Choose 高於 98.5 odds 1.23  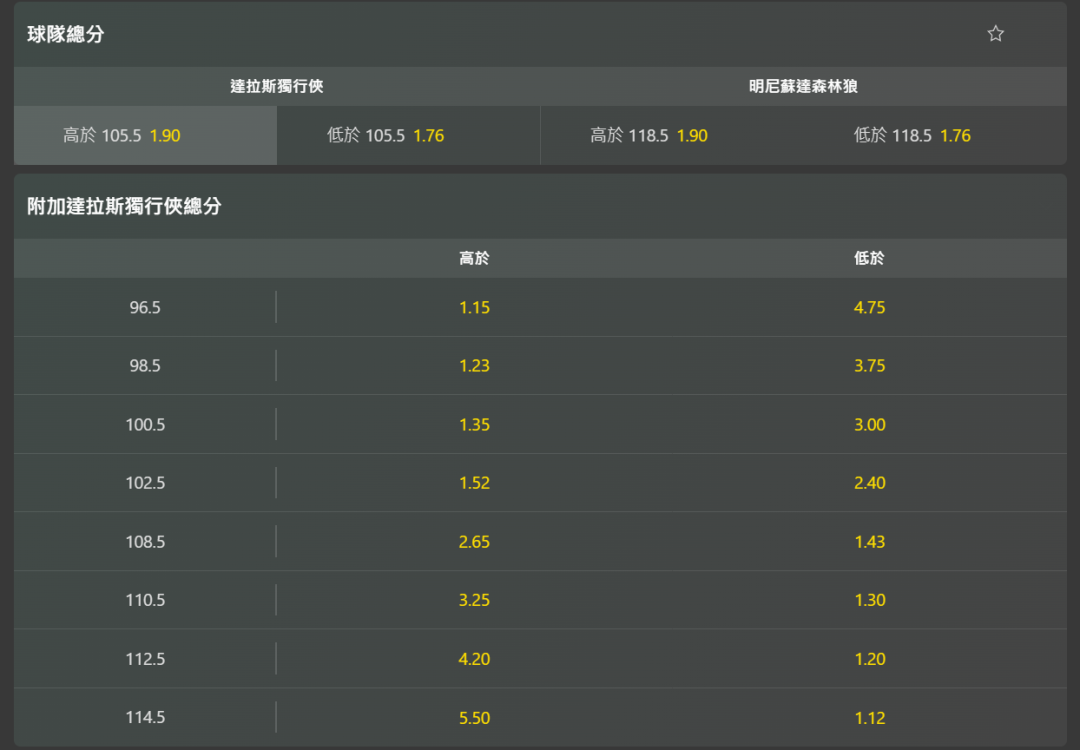(474, 366)
